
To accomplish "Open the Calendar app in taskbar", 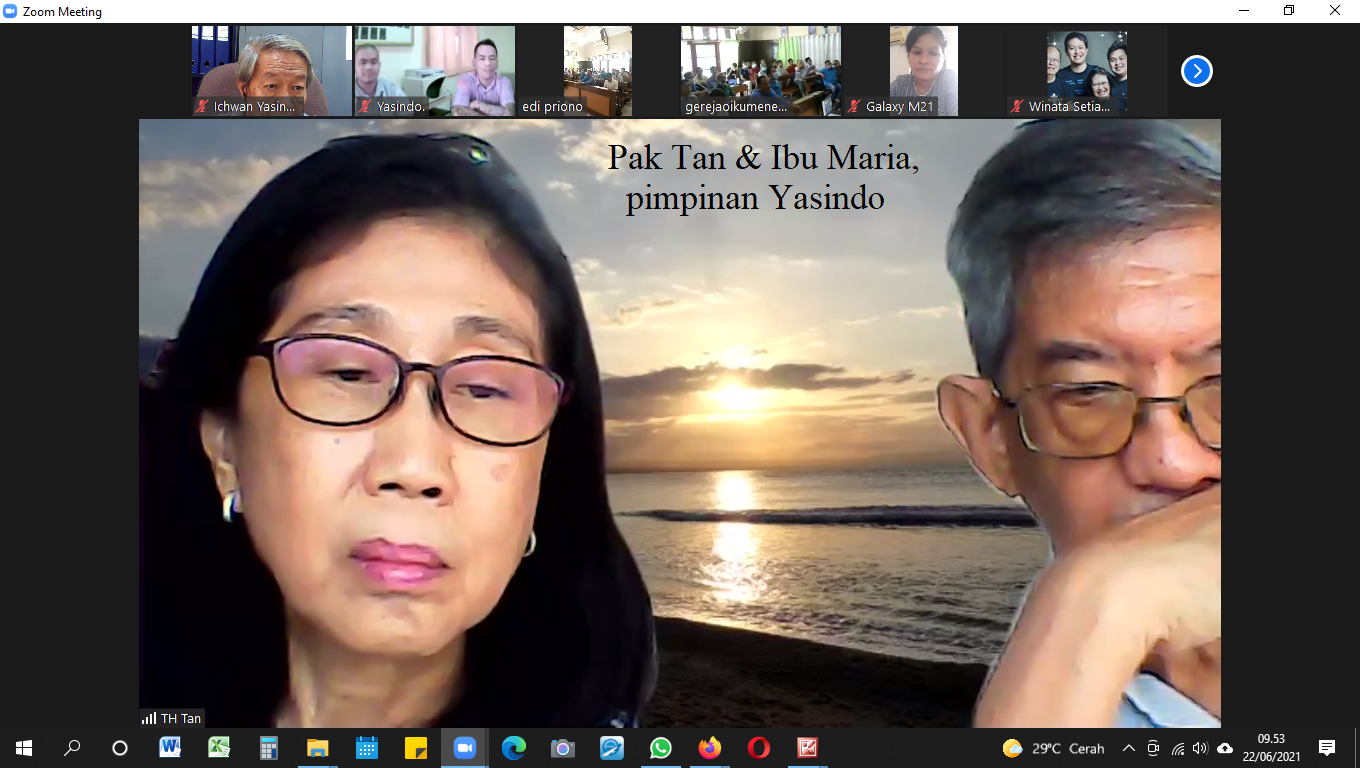I will (x=366, y=748).
